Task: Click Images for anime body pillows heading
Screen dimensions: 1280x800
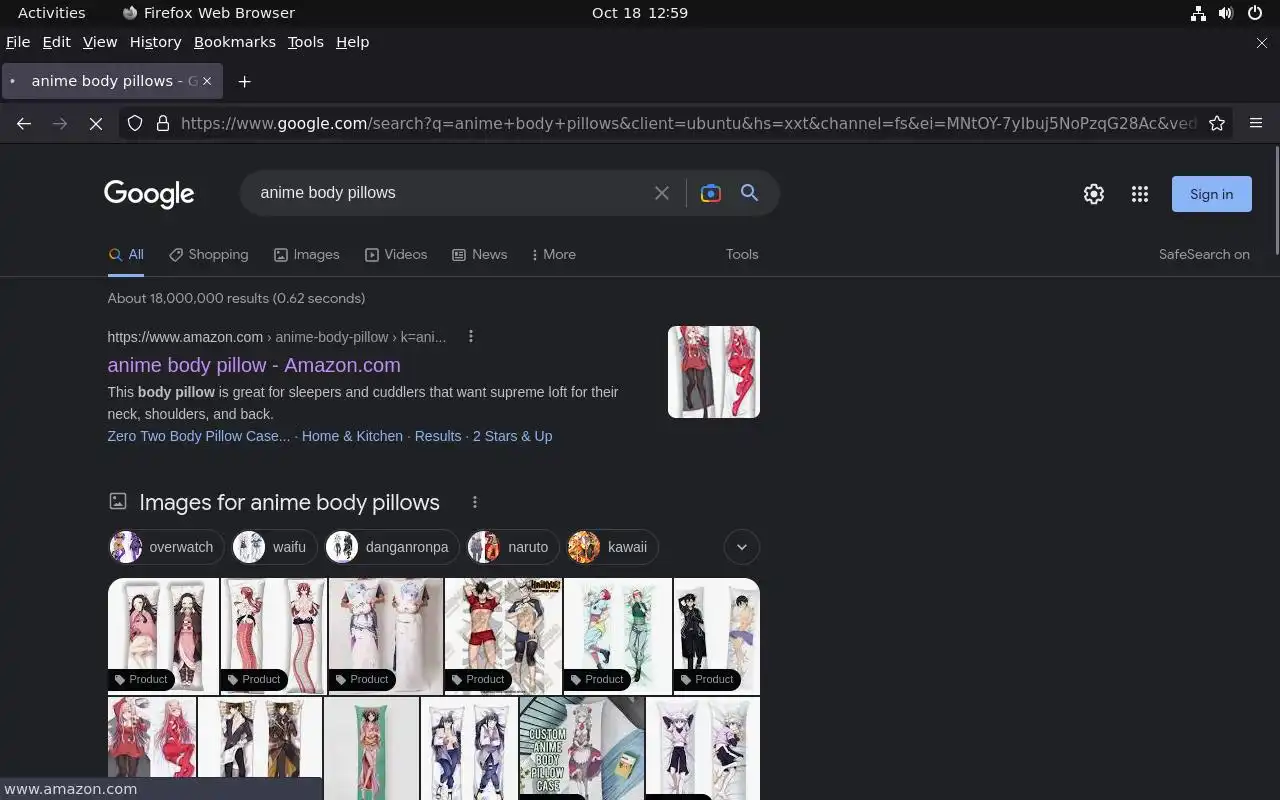Action: (x=289, y=502)
